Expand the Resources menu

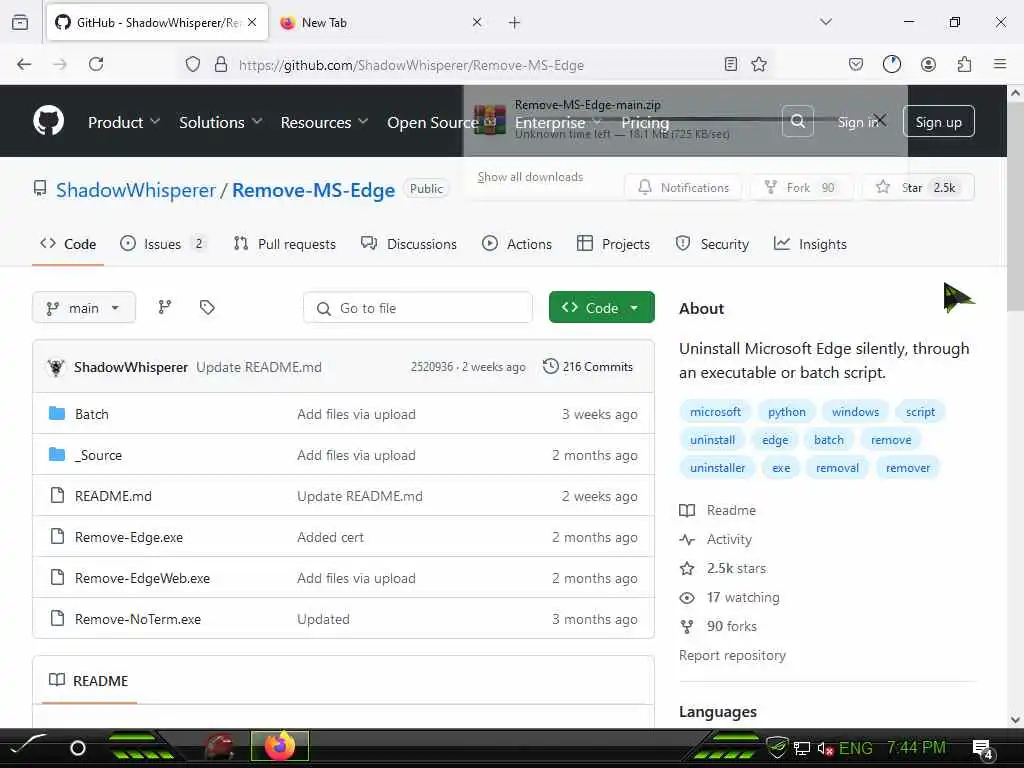coord(324,122)
